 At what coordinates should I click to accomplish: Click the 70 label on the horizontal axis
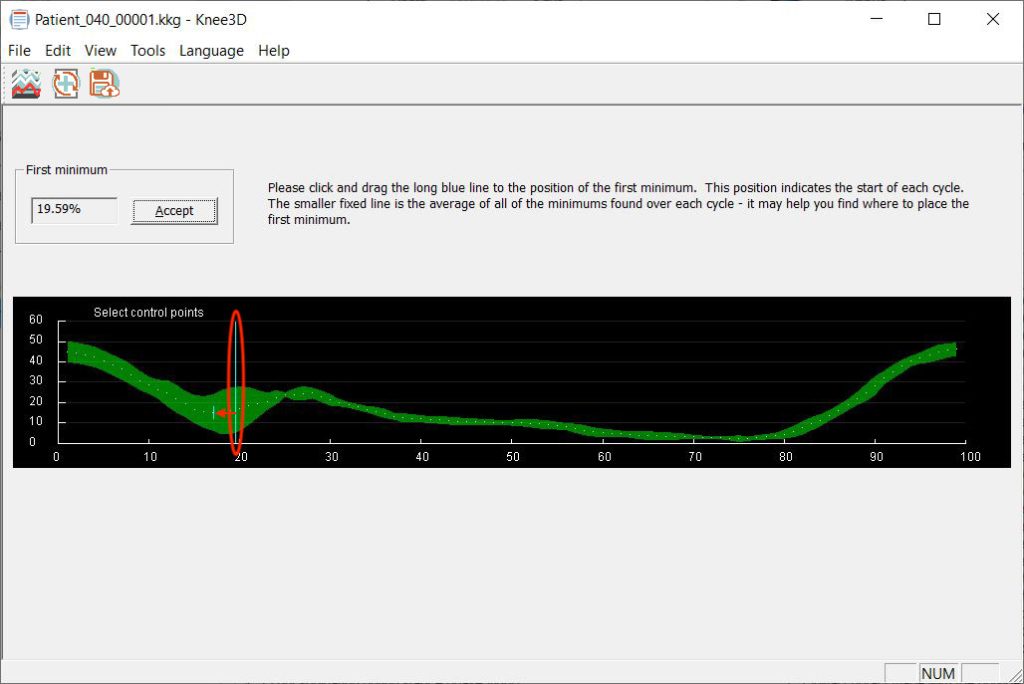click(695, 457)
